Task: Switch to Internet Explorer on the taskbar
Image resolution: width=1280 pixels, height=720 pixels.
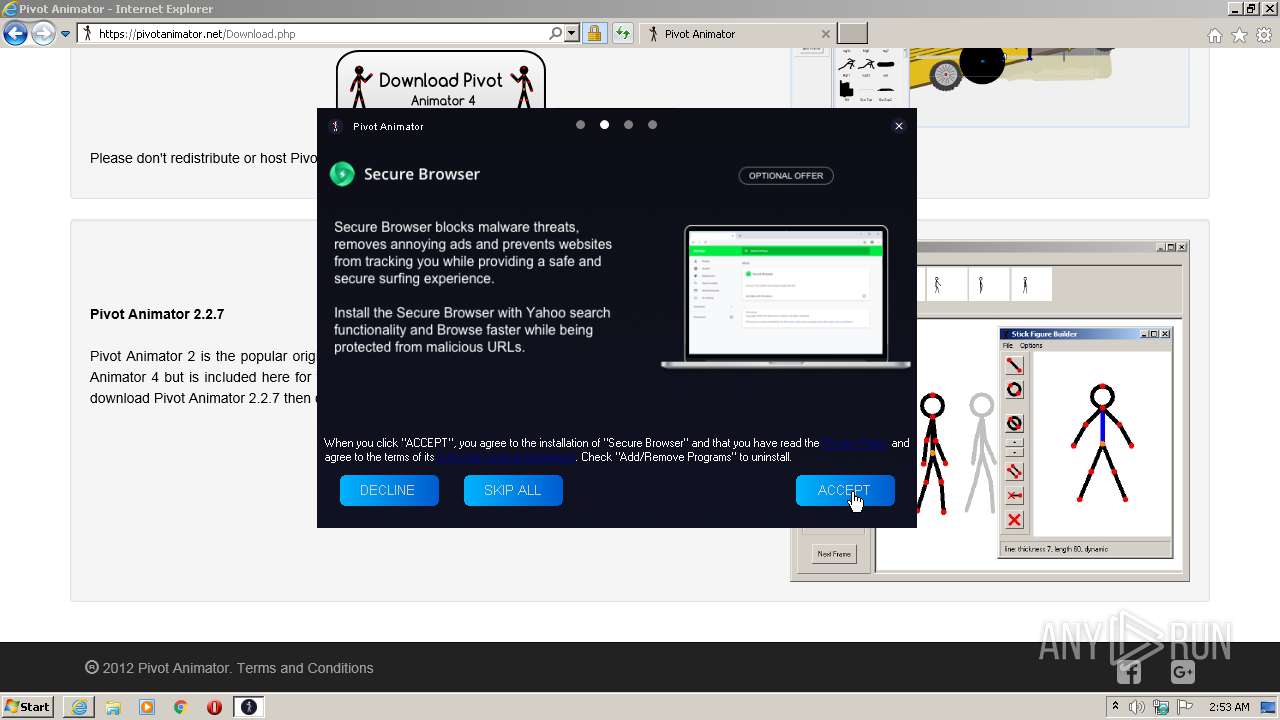Action: click(x=79, y=707)
